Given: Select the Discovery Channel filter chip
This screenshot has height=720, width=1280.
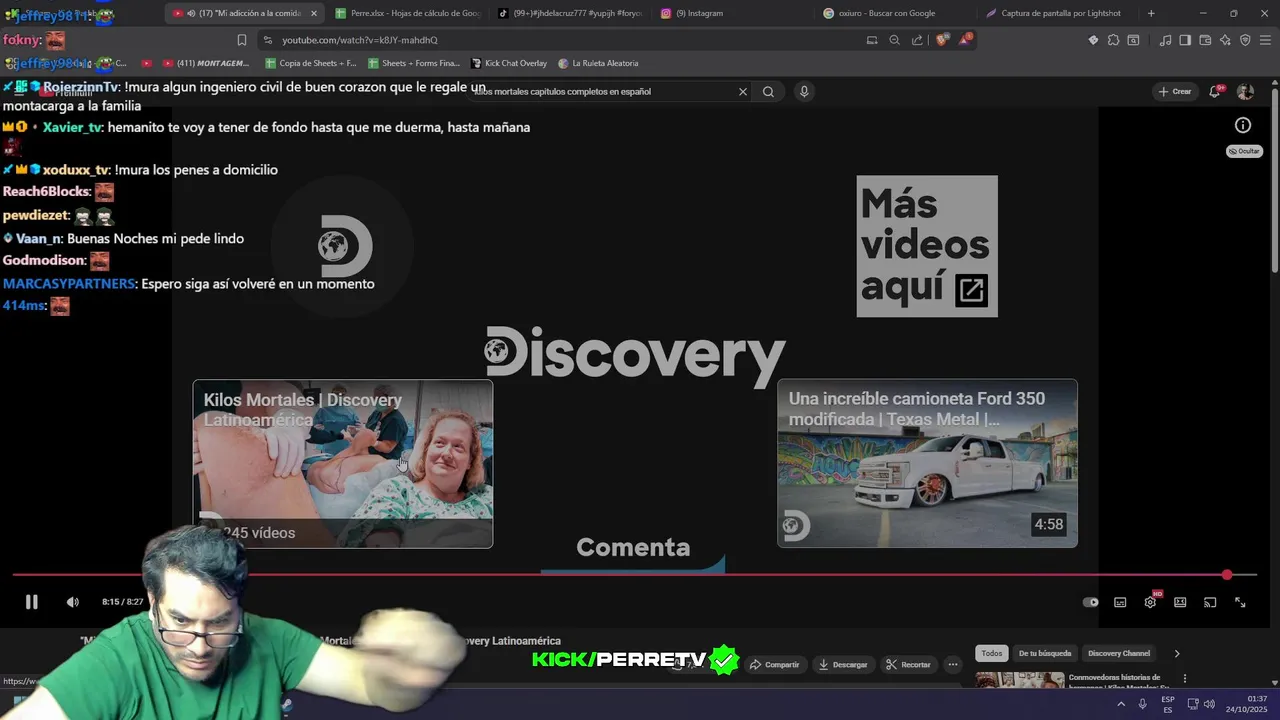Looking at the screenshot, I should click(1119, 653).
